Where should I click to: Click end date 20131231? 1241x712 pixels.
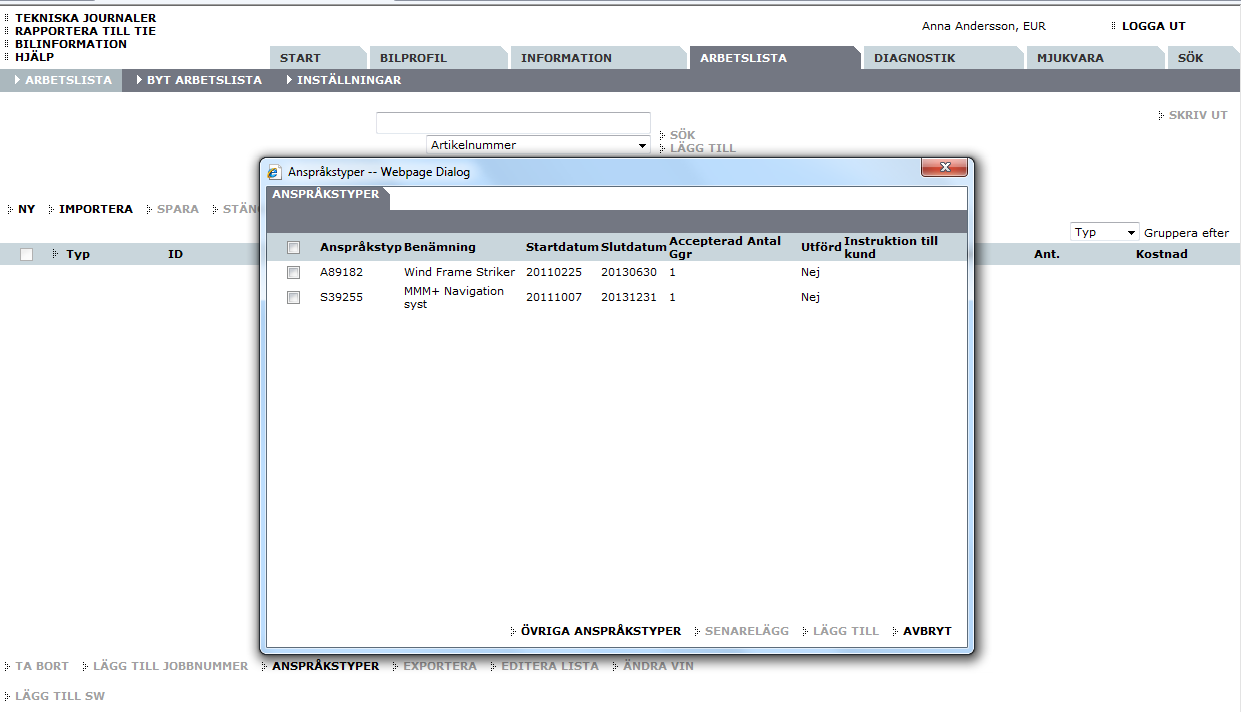pos(629,297)
